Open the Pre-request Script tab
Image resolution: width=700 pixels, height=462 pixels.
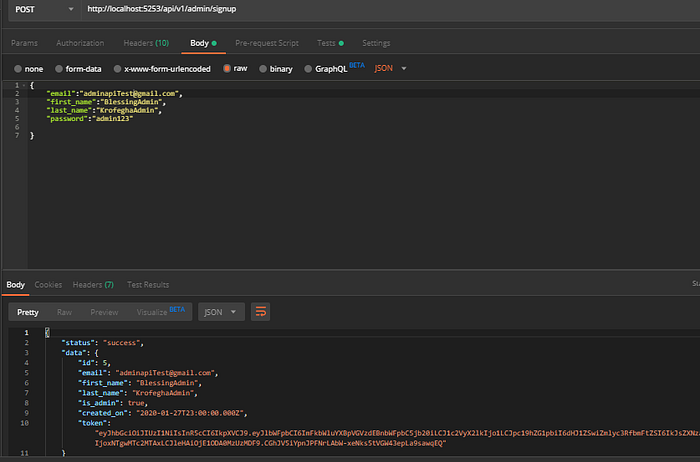click(x=267, y=43)
